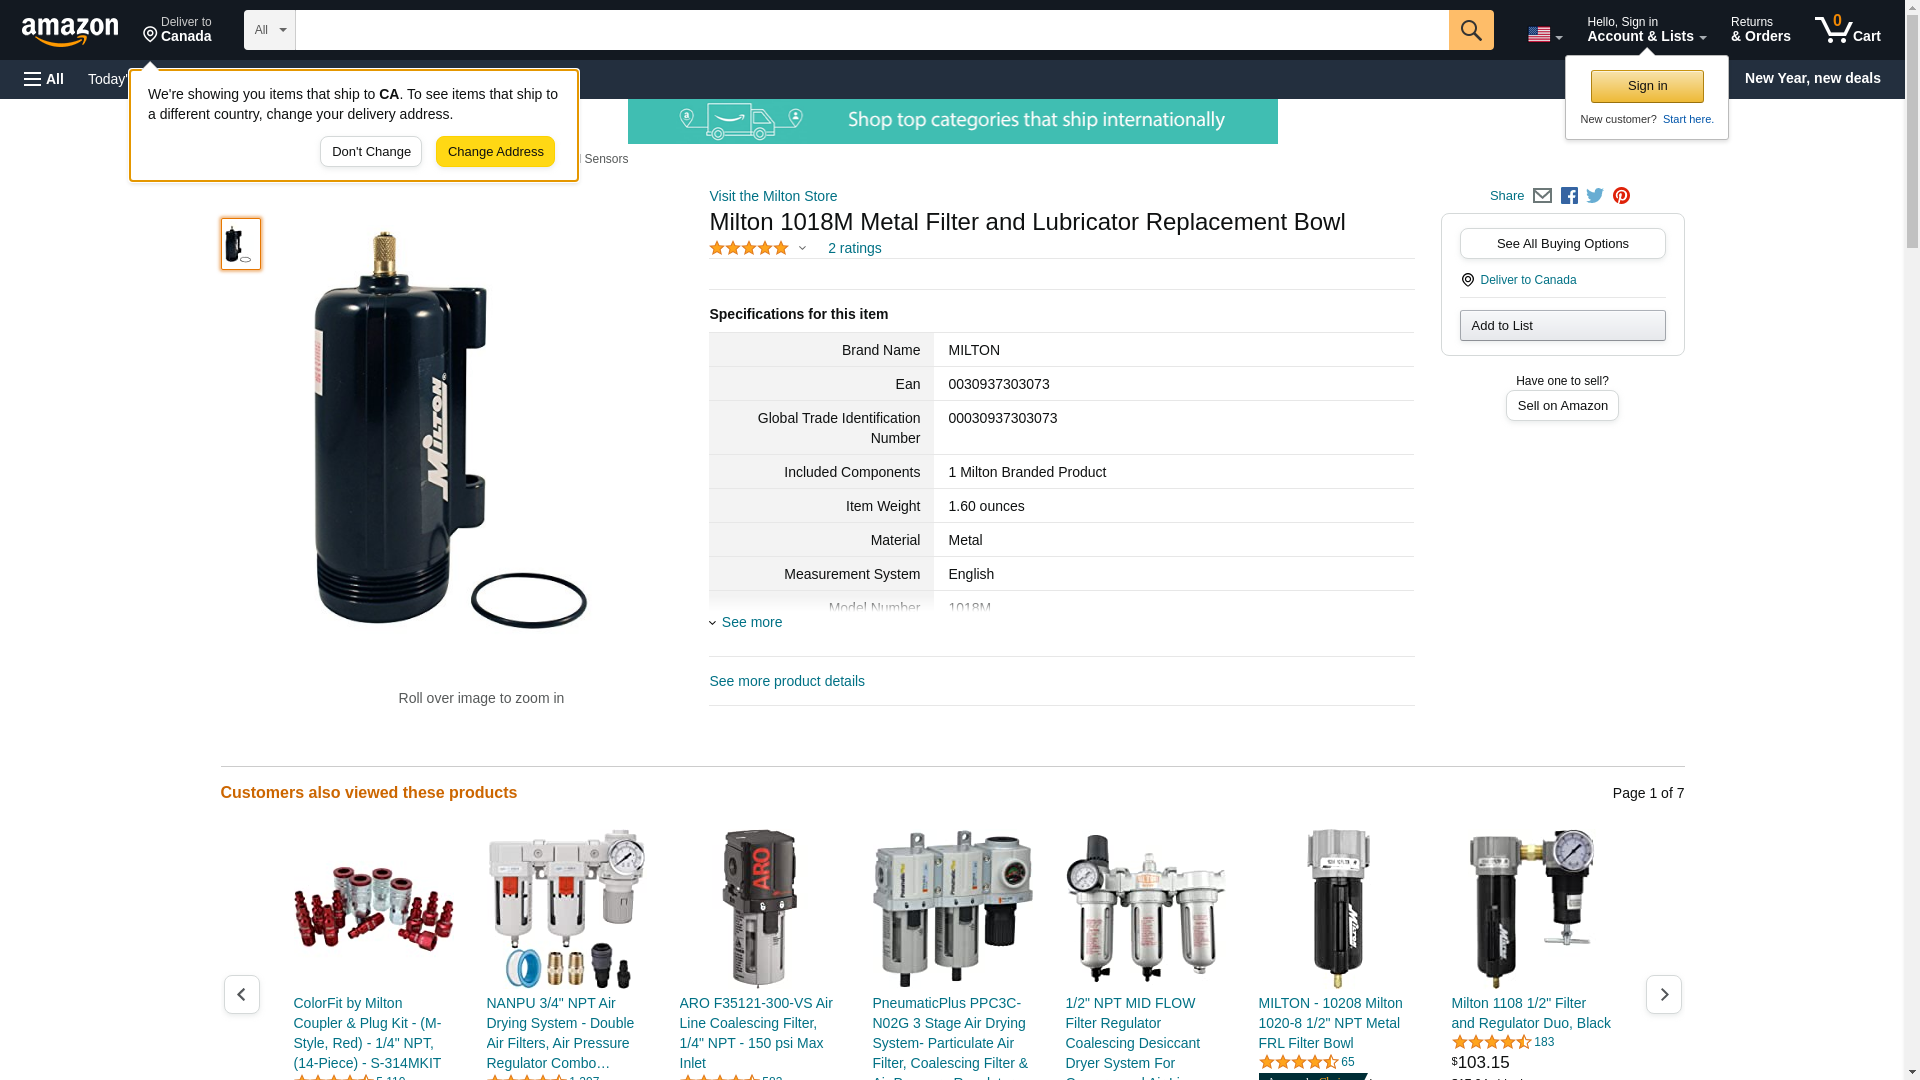This screenshot has height=1080, width=1920.
Task: Show next carousel page of products
Action: coord(1663,994)
